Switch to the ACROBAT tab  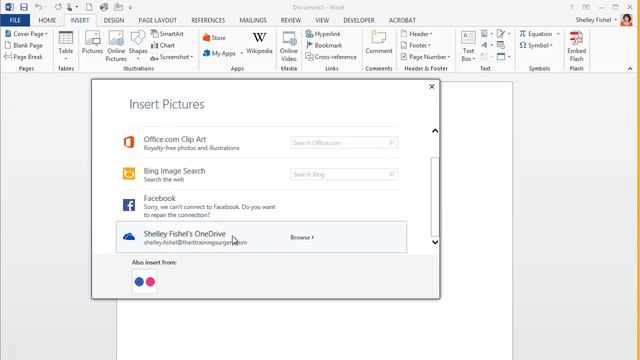click(x=402, y=20)
